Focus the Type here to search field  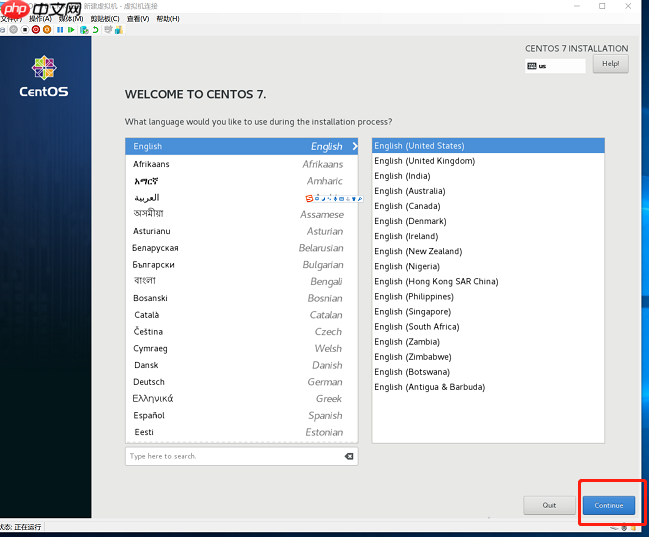point(242,456)
